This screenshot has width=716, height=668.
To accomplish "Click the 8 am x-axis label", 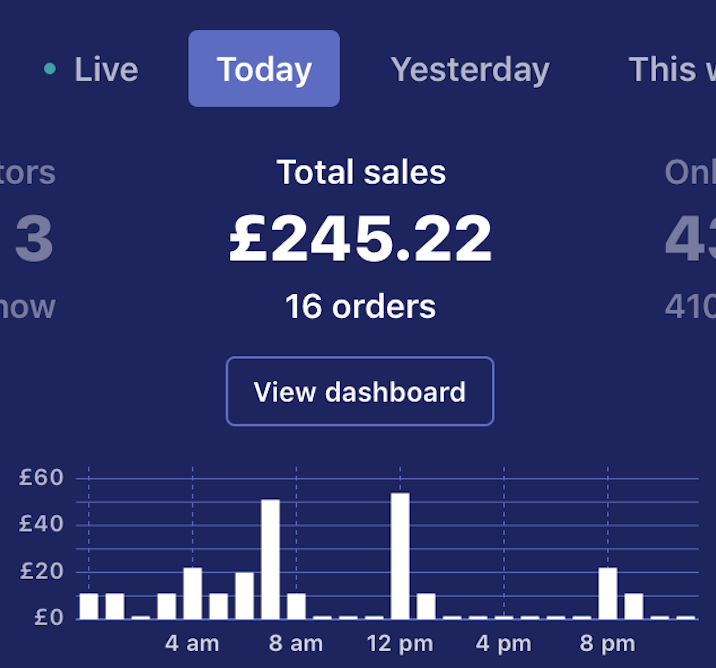I will tap(296, 643).
